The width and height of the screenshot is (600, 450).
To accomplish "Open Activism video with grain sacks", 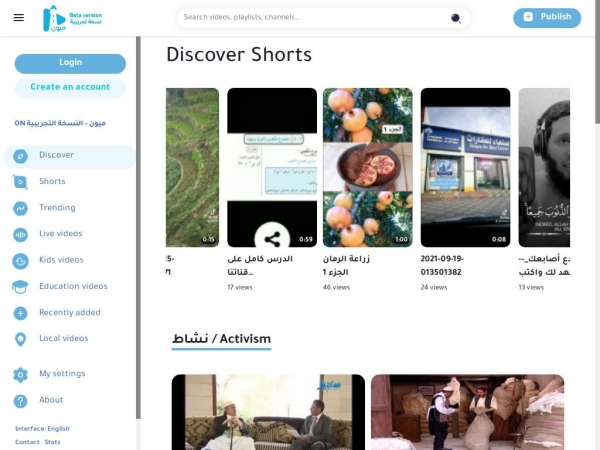I will [x=468, y=412].
